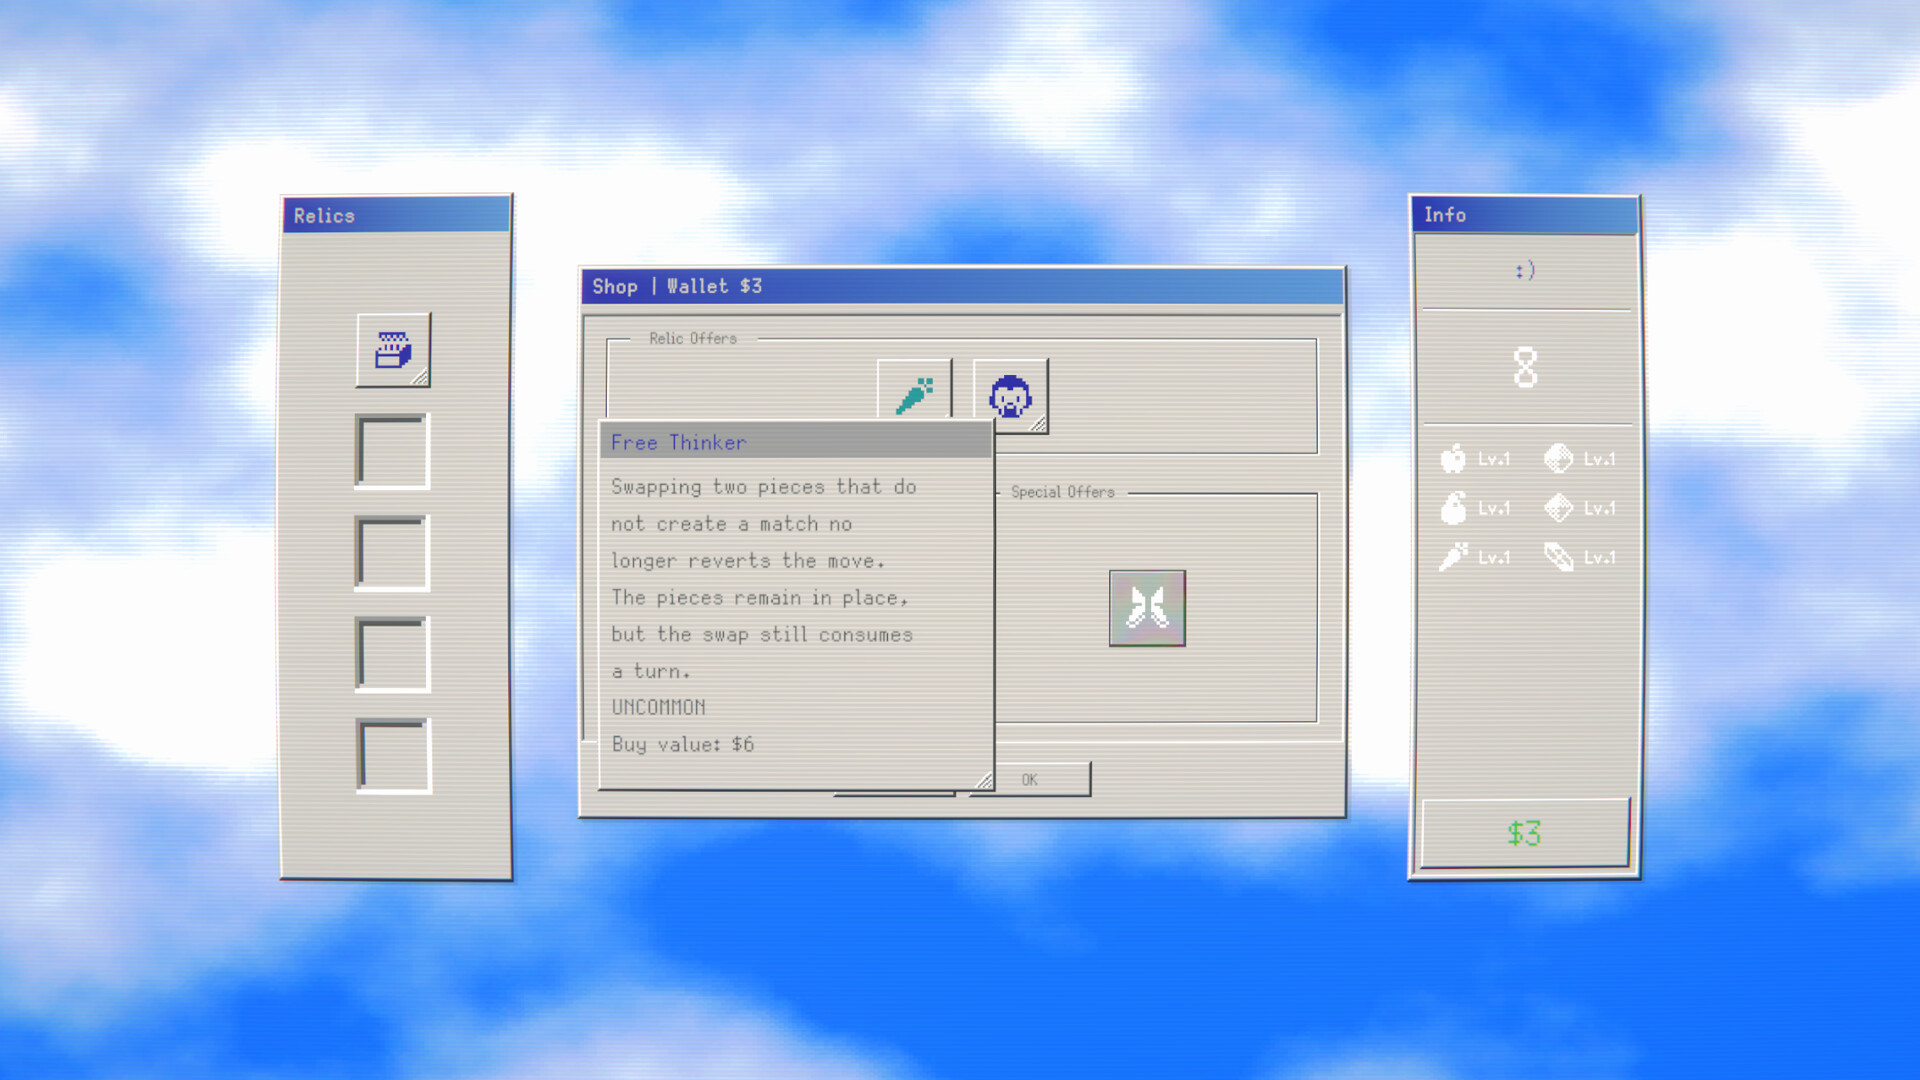Click the tooltip line "a turn."
The height and width of the screenshot is (1080, 1920).
tap(651, 671)
